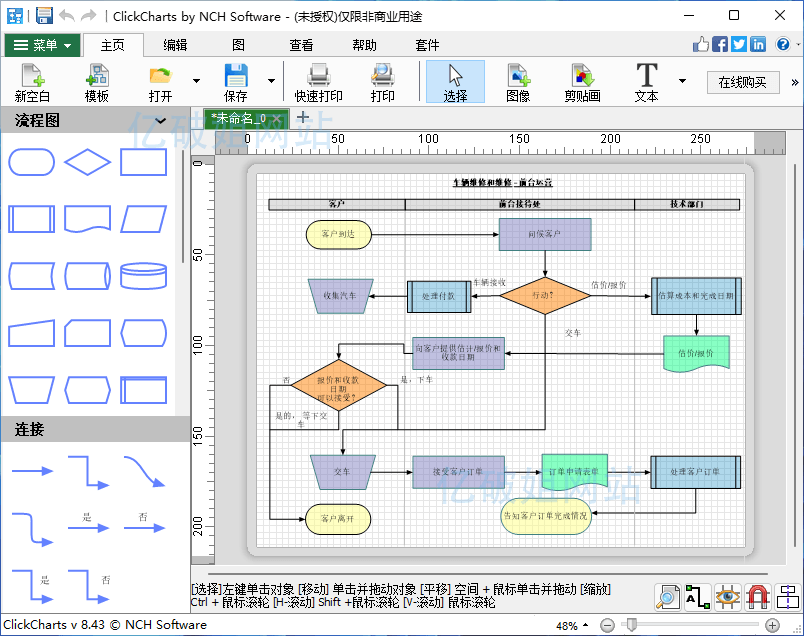Pick the diamond decision shape in the 流程图 panel

[88, 162]
